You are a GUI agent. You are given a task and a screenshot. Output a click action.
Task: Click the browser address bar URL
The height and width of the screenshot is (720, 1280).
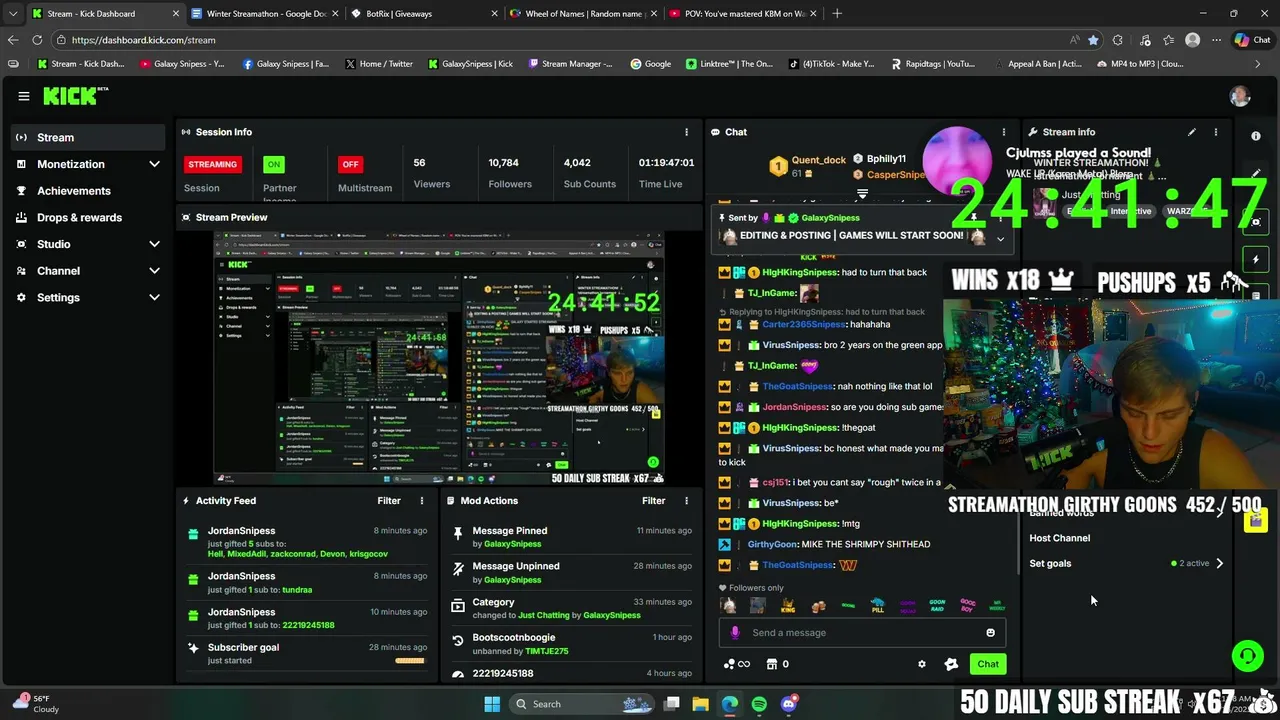click(x=143, y=40)
